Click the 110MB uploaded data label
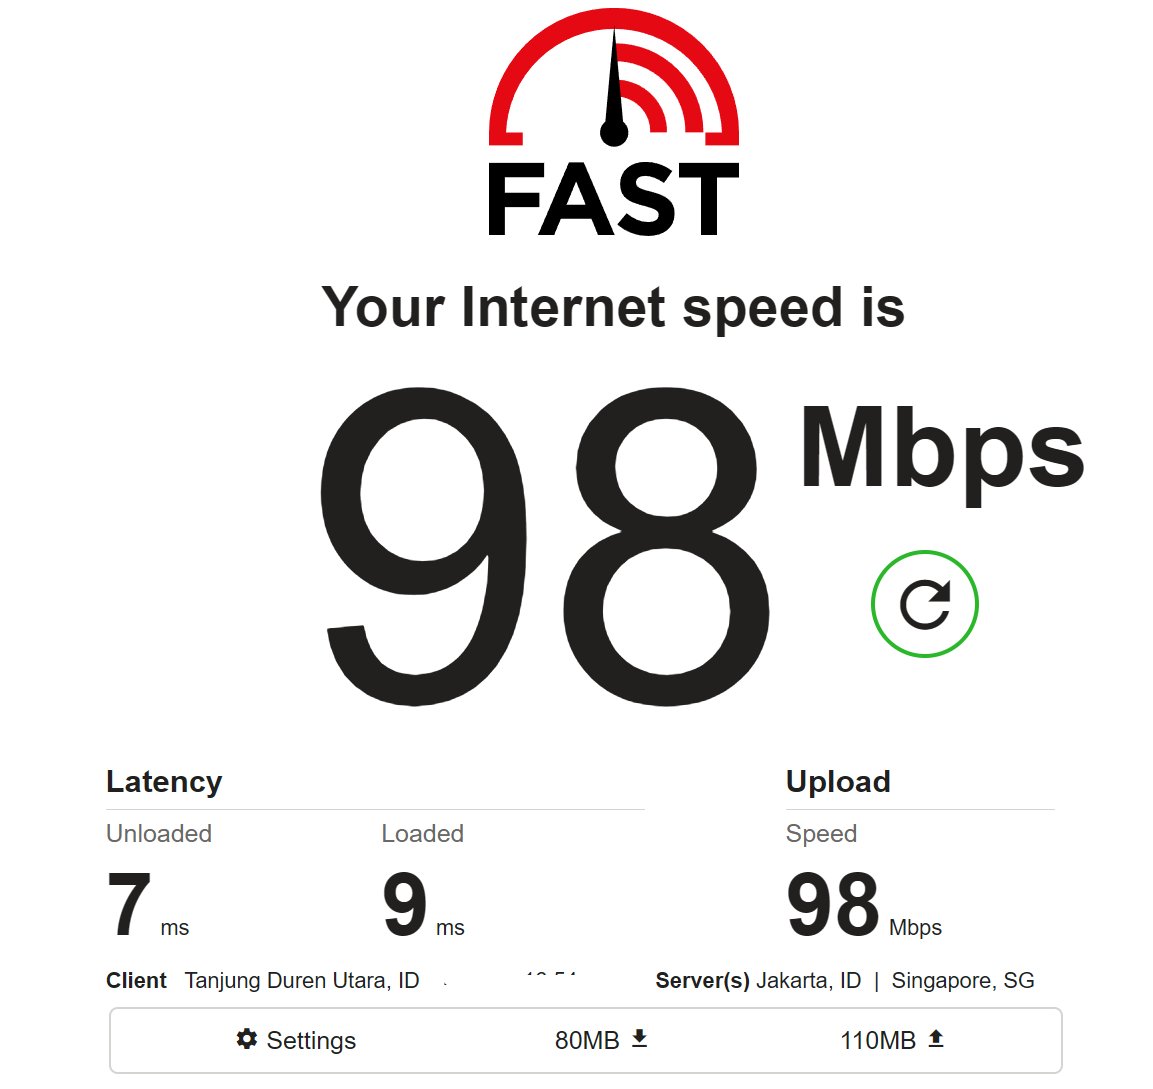This screenshot has height=1089, width=1153. [x=878, y=1040]
